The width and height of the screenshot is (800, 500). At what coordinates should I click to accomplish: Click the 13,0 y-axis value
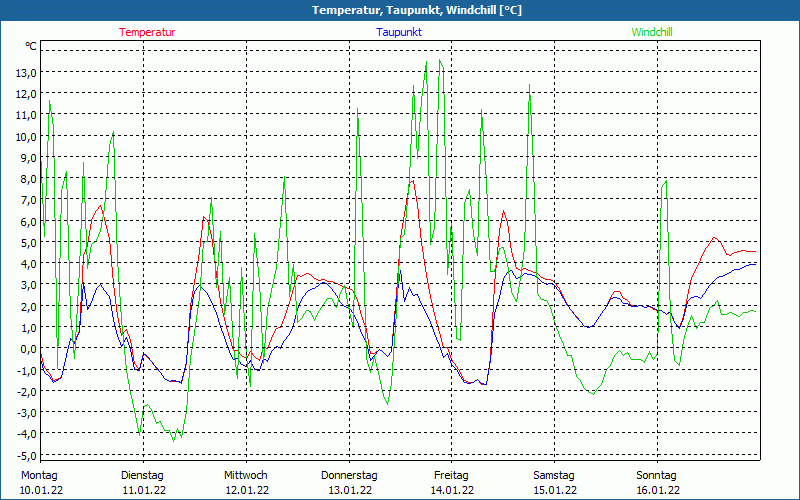click(26, 72)
